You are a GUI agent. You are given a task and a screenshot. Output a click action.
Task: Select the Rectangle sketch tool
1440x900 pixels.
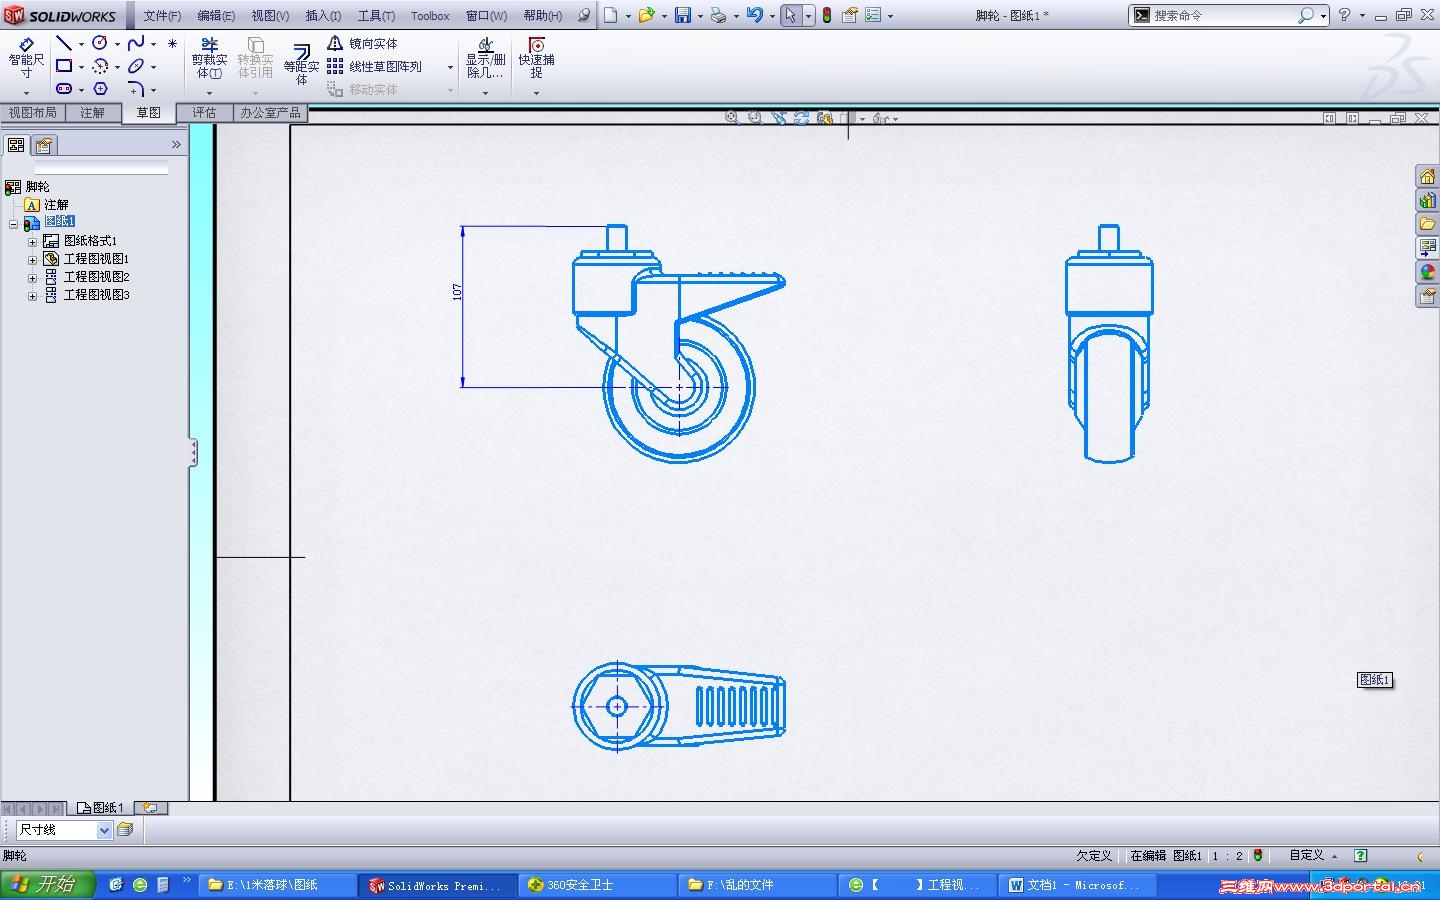(64, 66)
